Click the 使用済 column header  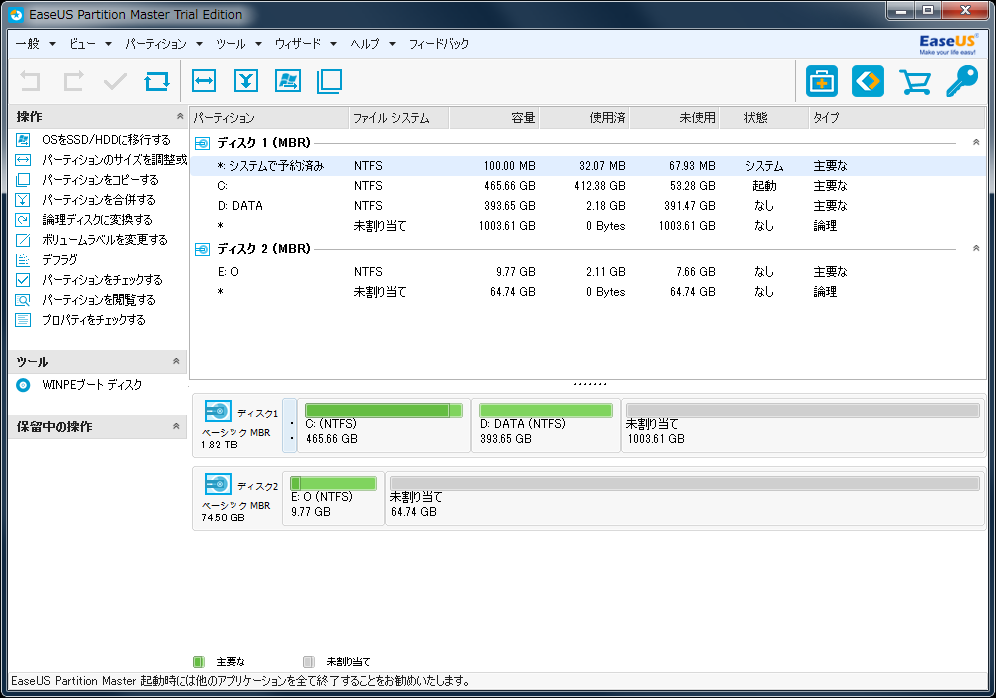(x=584, y=118)
